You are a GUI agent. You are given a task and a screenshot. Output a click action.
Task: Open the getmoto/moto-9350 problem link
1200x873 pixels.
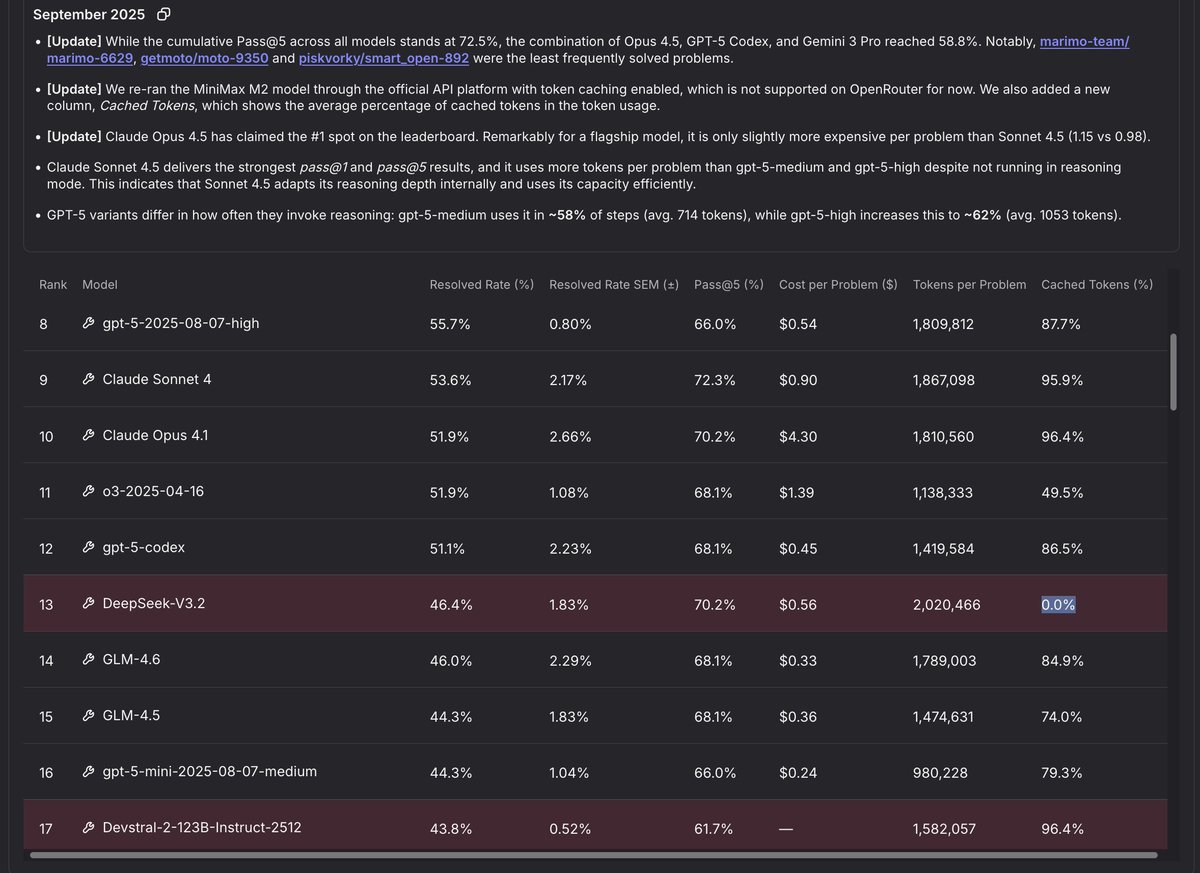click(204, 58)
